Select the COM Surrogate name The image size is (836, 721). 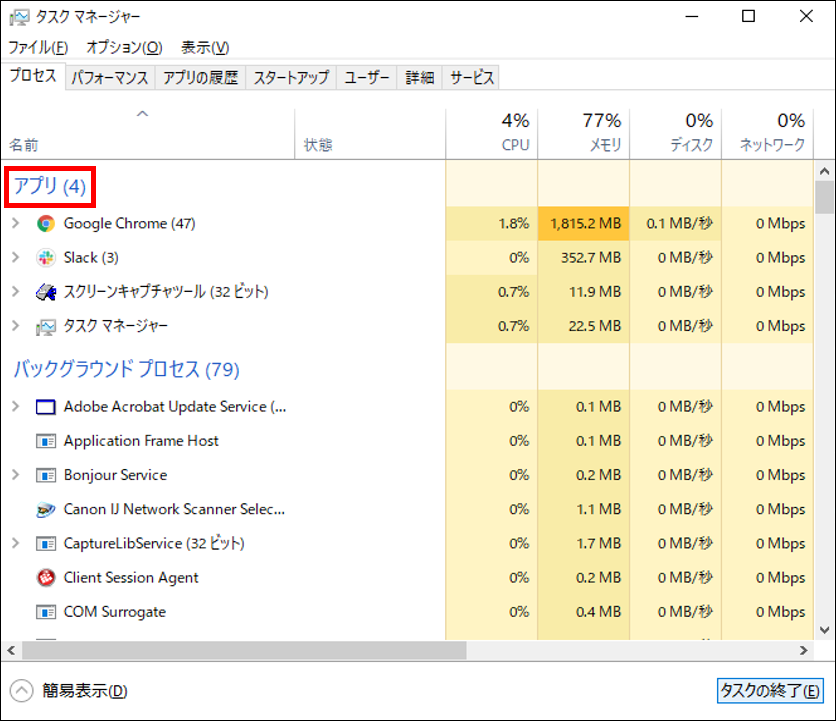click(115, 612)
